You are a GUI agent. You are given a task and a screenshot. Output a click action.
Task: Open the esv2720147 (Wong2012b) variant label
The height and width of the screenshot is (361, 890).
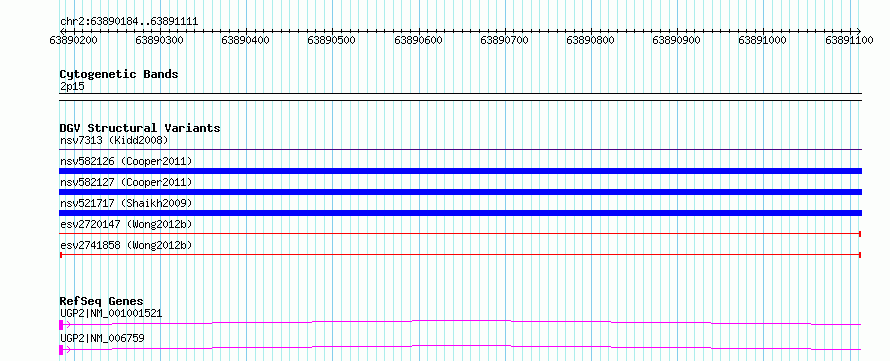click(x=126, y=224)
